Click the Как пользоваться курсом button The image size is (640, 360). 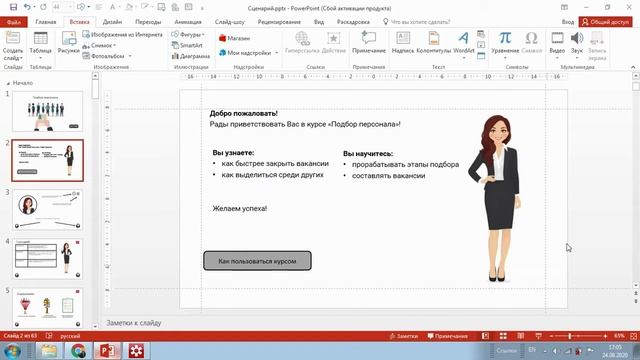click(x=257, y=261)
